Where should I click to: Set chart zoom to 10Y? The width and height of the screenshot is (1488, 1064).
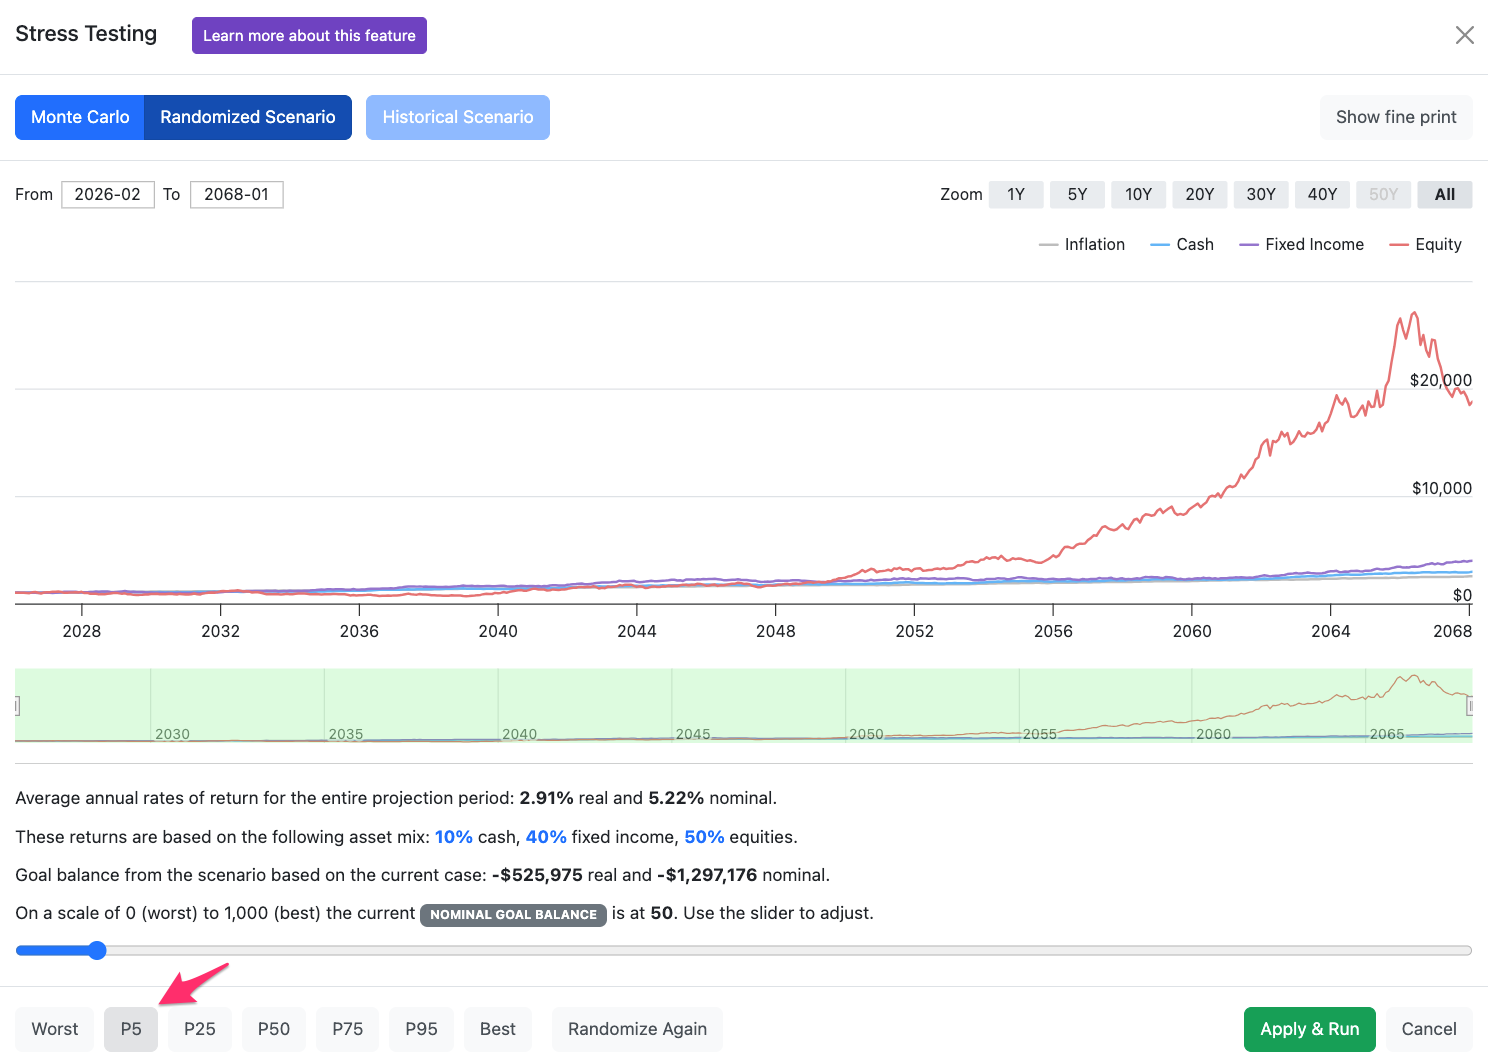pyautogui.click(x=1138, y=194)
